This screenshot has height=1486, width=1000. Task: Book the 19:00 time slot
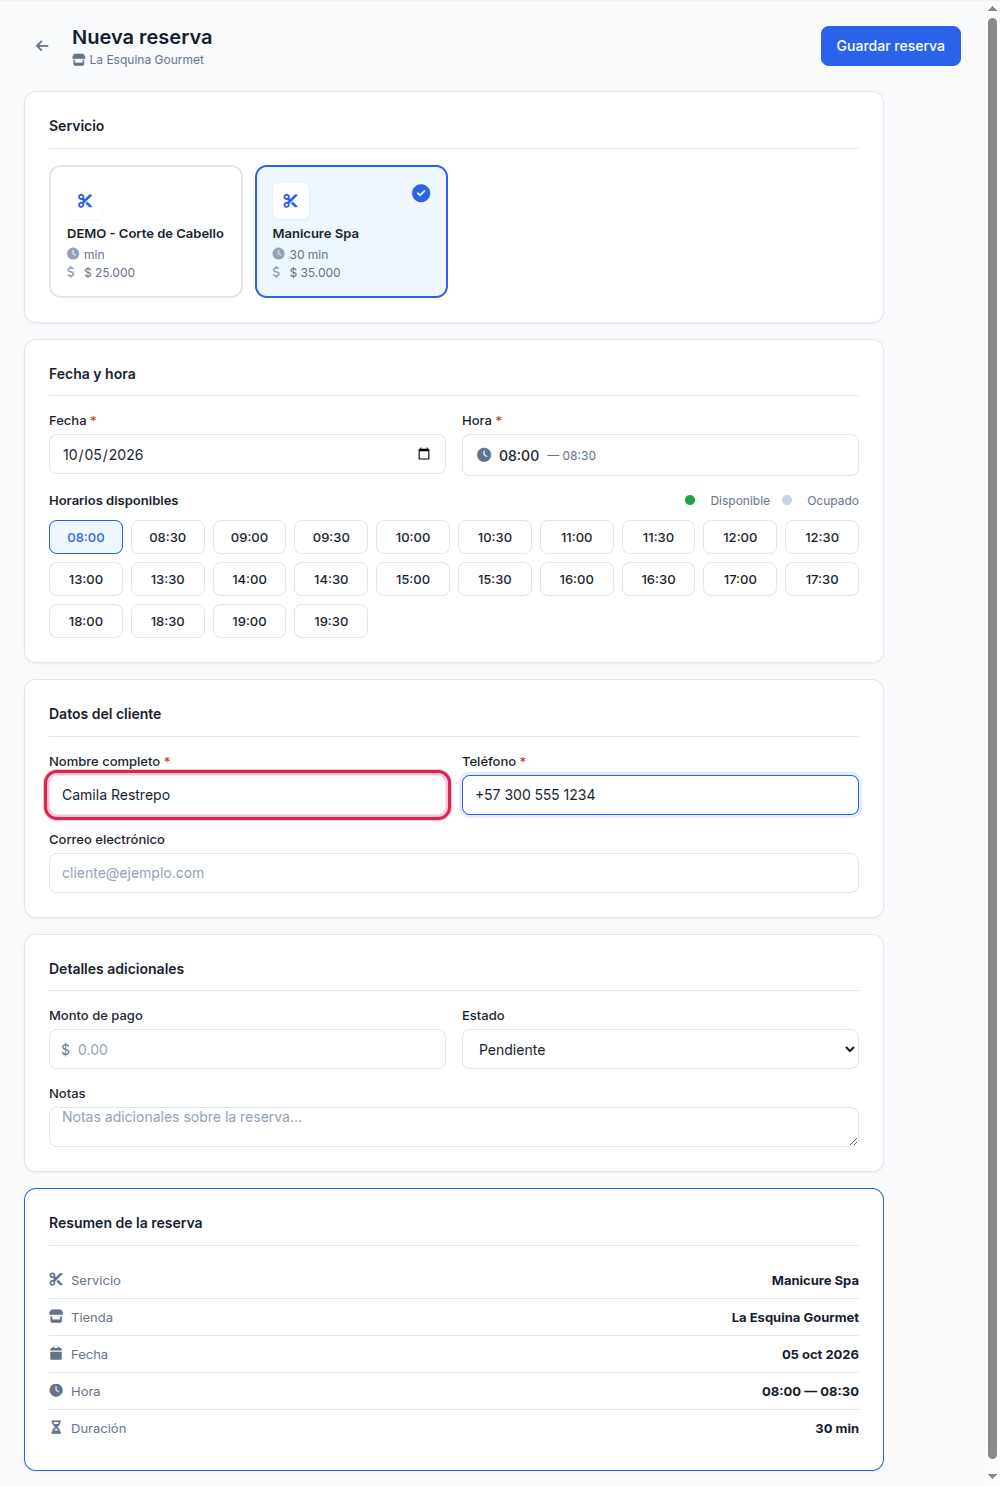tap(249, 621)
